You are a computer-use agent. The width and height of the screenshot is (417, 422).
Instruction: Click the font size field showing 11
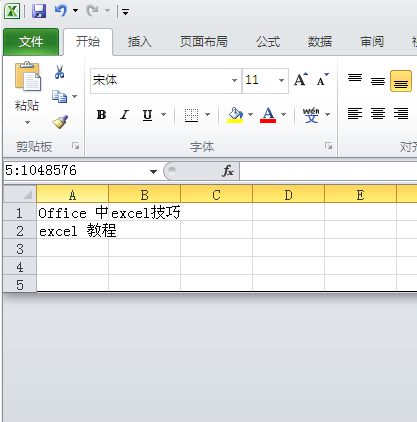point(259,80)
